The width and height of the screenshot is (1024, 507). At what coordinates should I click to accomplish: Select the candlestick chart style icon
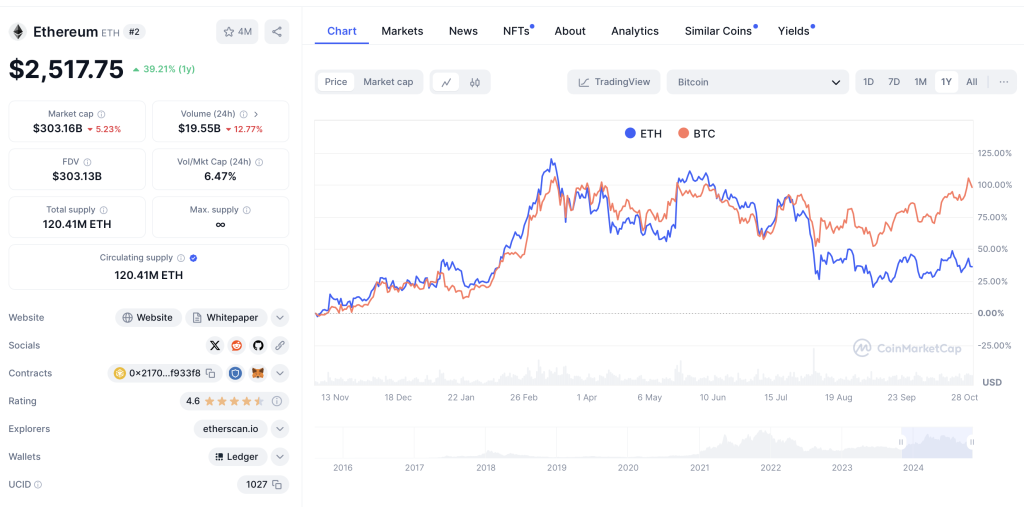pyautogui.click(x=475, y=82)
